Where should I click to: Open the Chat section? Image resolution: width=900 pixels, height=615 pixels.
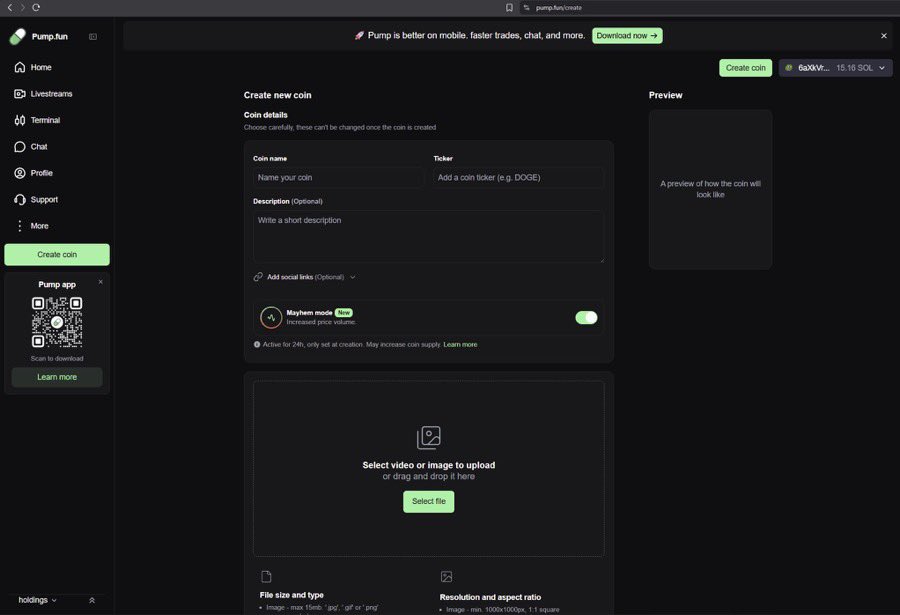click(x=37, y=146)
